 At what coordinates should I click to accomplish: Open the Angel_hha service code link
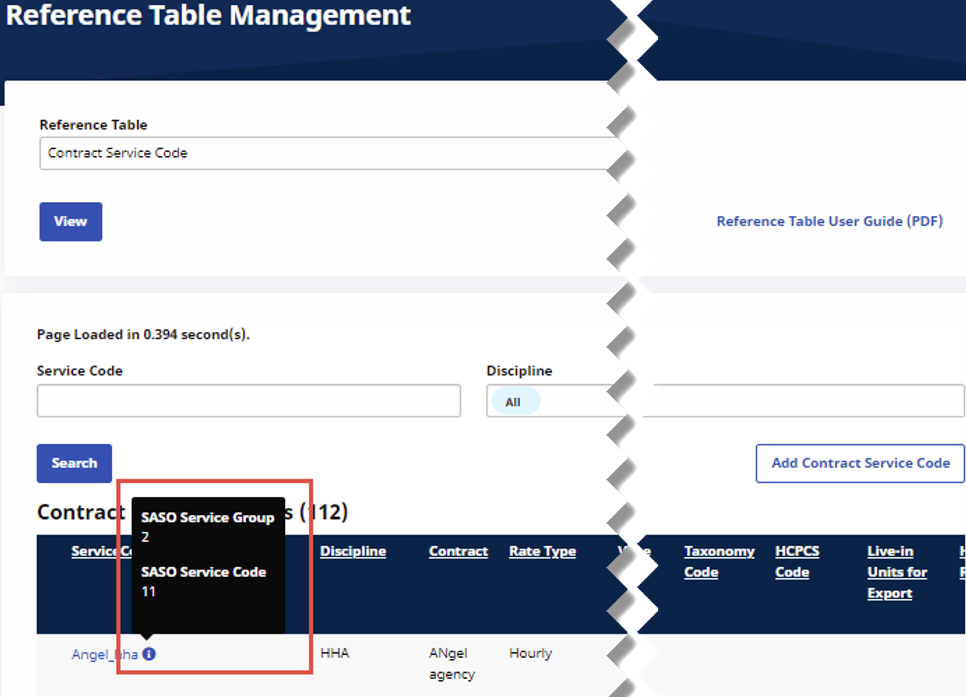coord(104,655)
